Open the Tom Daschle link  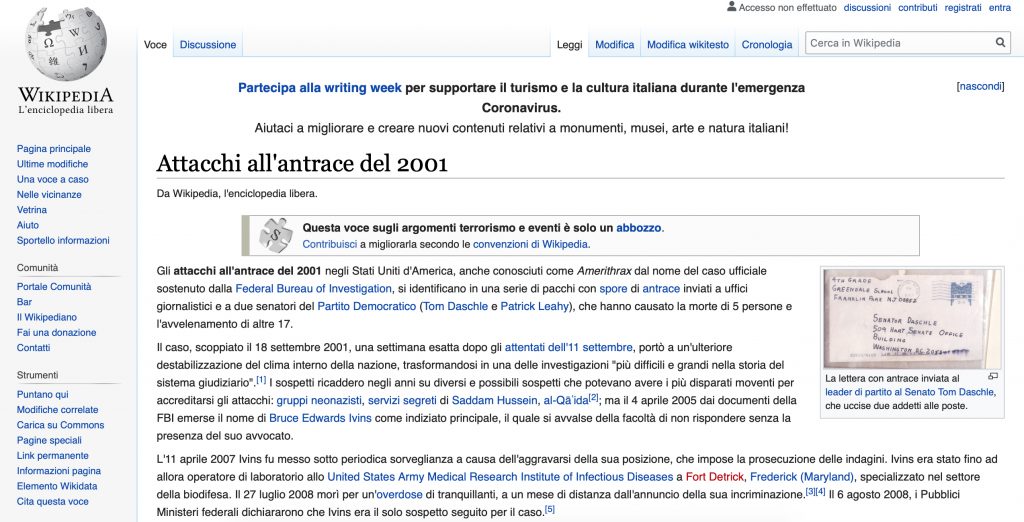pos(455,306)
